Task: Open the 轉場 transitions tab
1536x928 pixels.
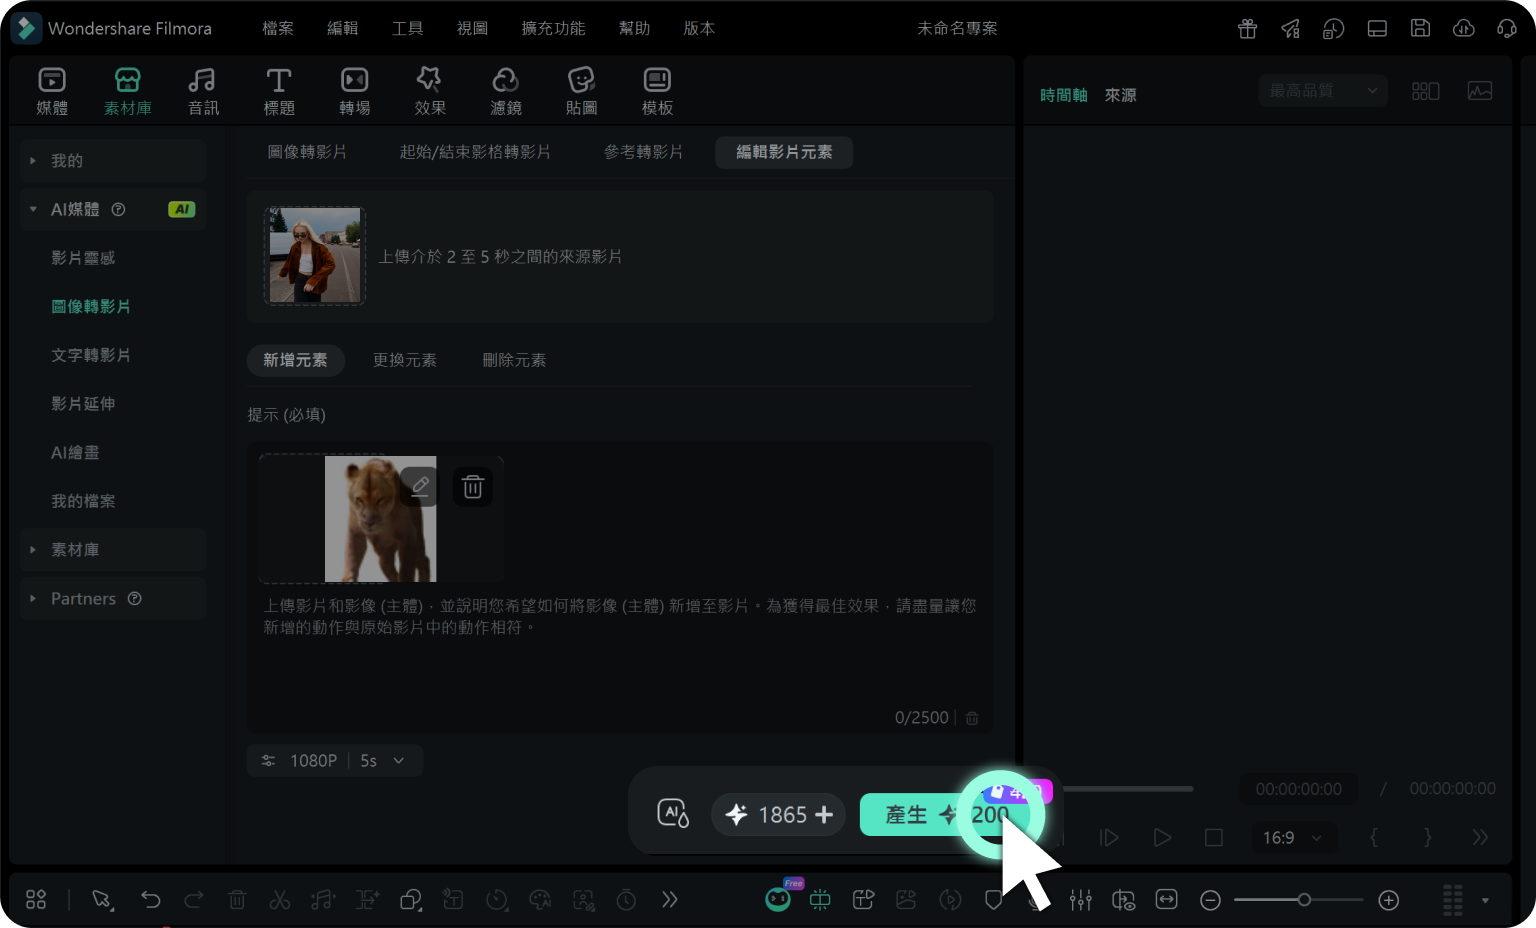Action: (x=354, y=91)
